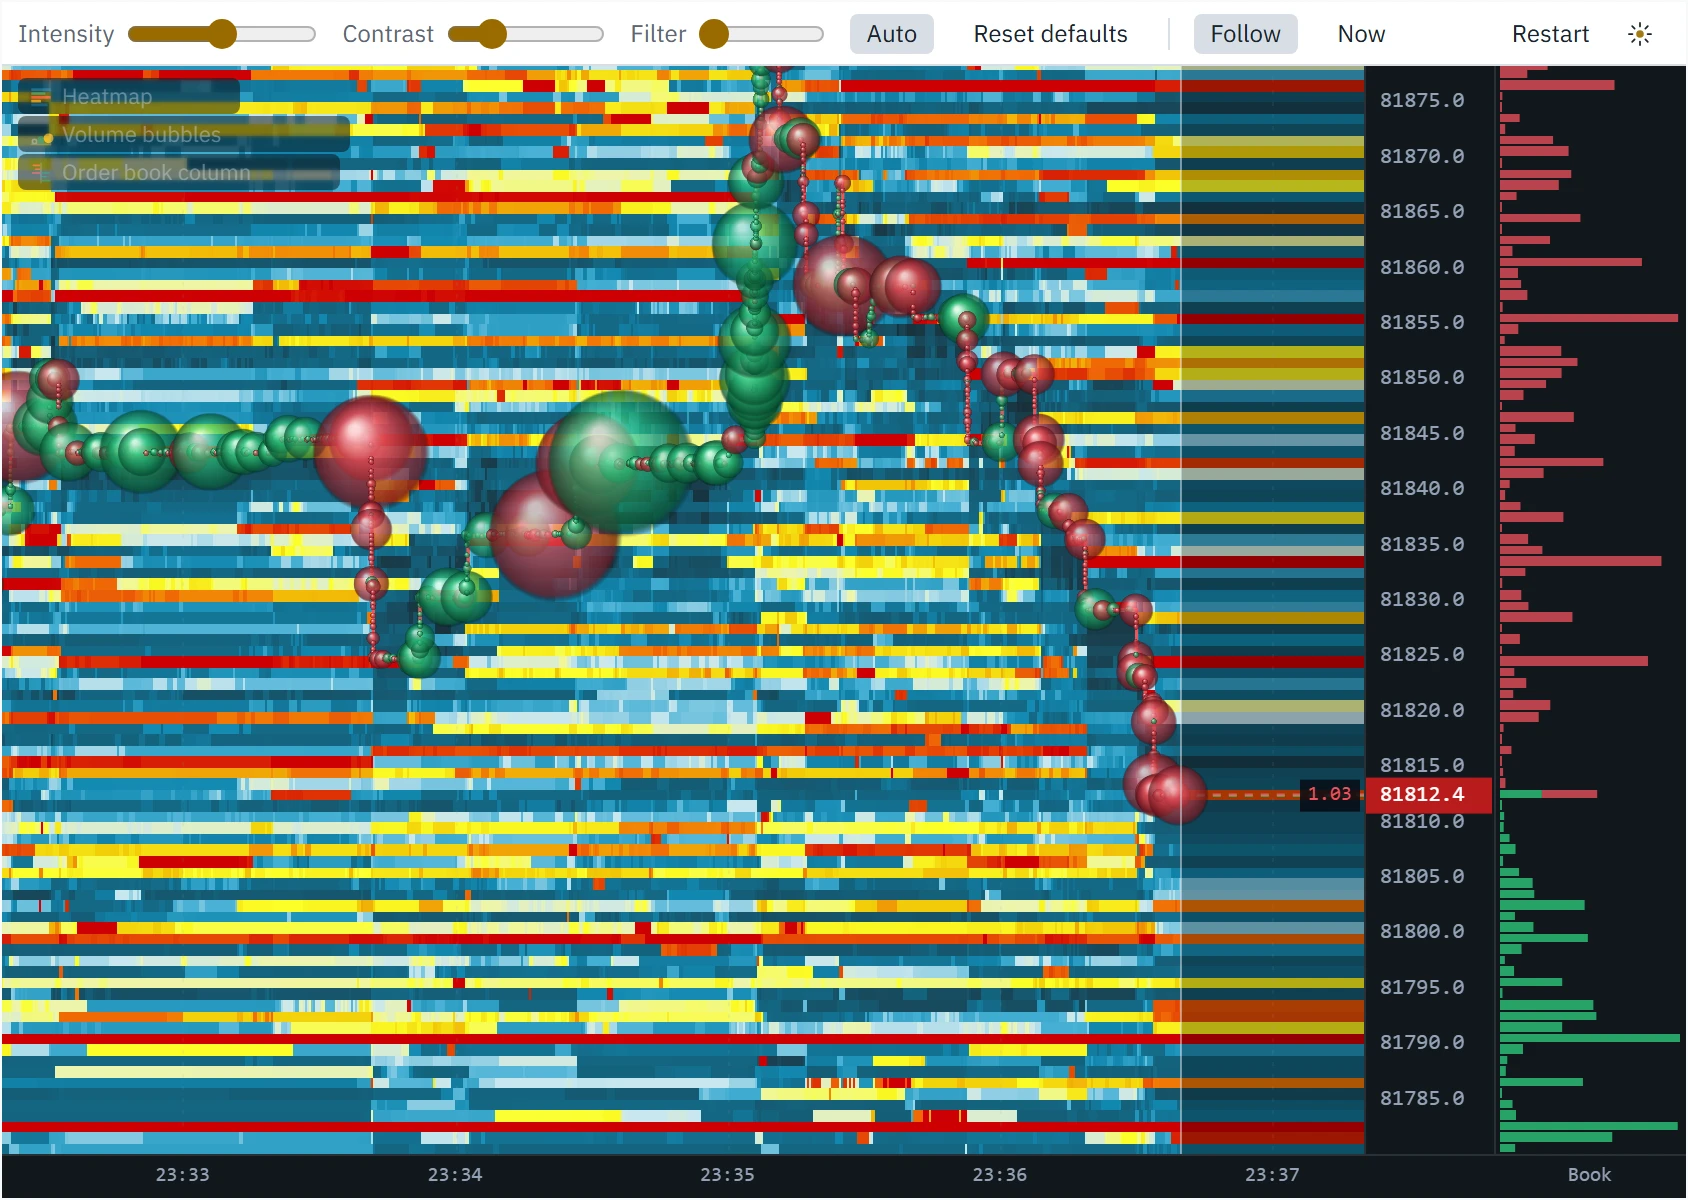Click the 81830.0 price axis label
1688x1200 pixels.
[1422, 599]
